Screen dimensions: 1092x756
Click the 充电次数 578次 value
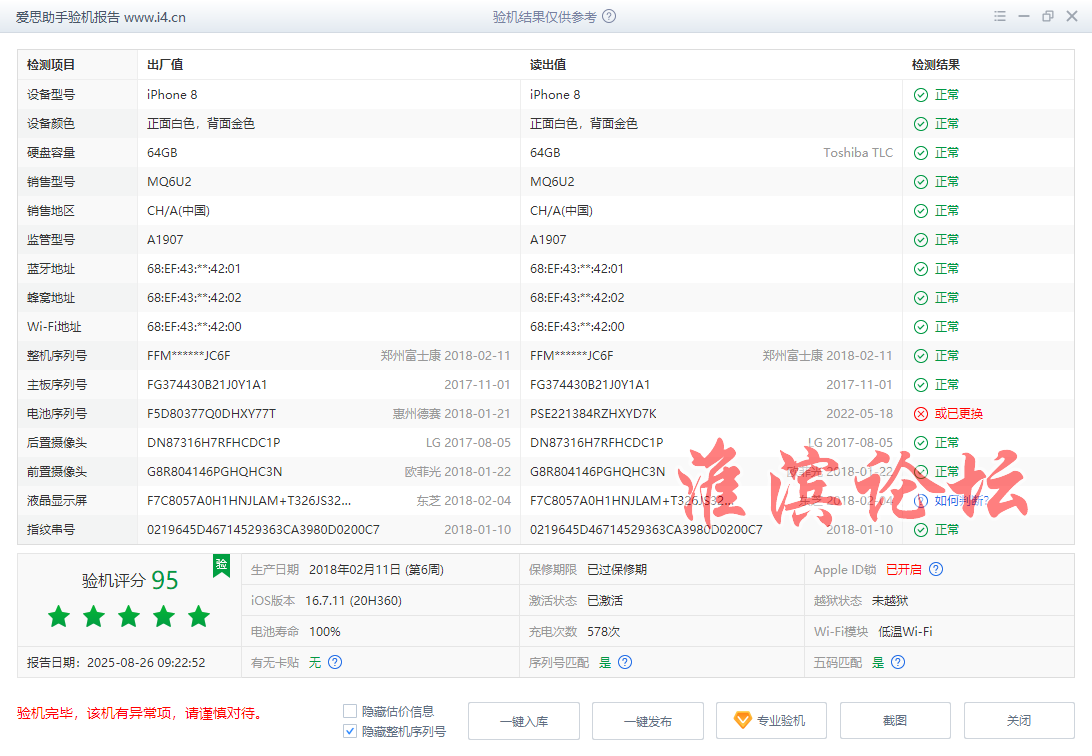(x=604, y=631)
